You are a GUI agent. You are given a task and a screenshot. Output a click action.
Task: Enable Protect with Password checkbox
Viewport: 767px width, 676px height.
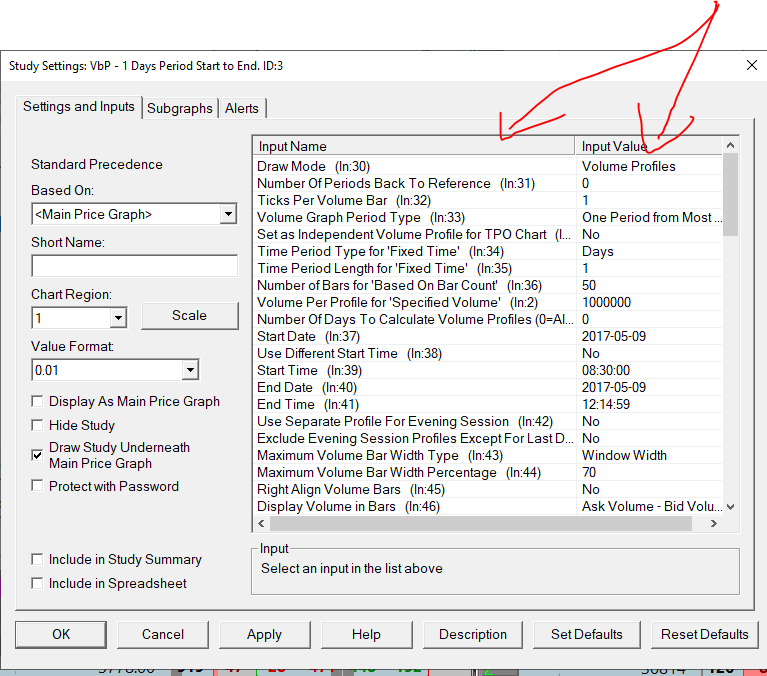(37, 486)
